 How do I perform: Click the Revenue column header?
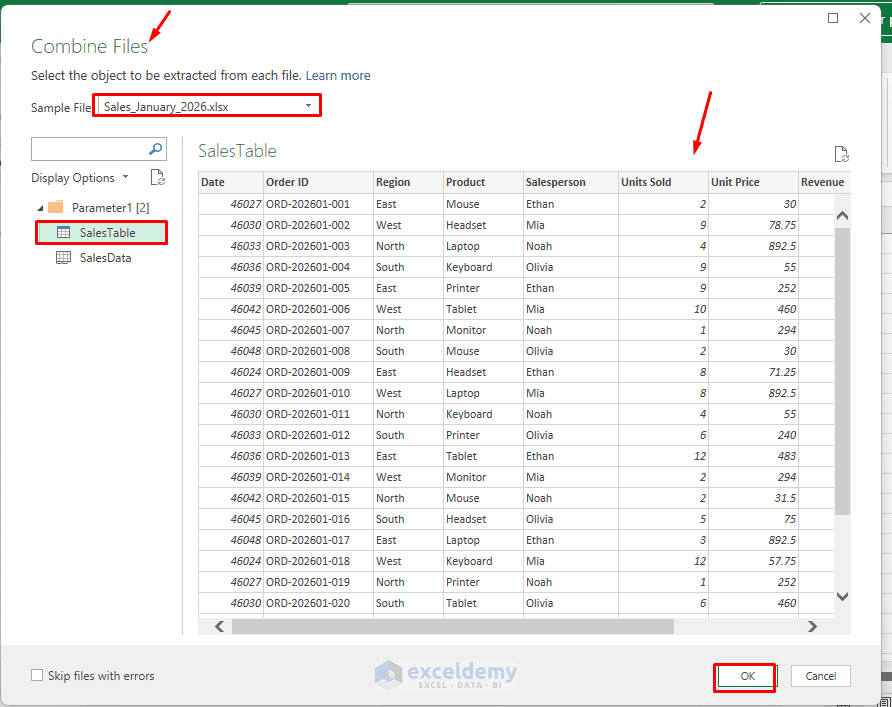[824, 182]
